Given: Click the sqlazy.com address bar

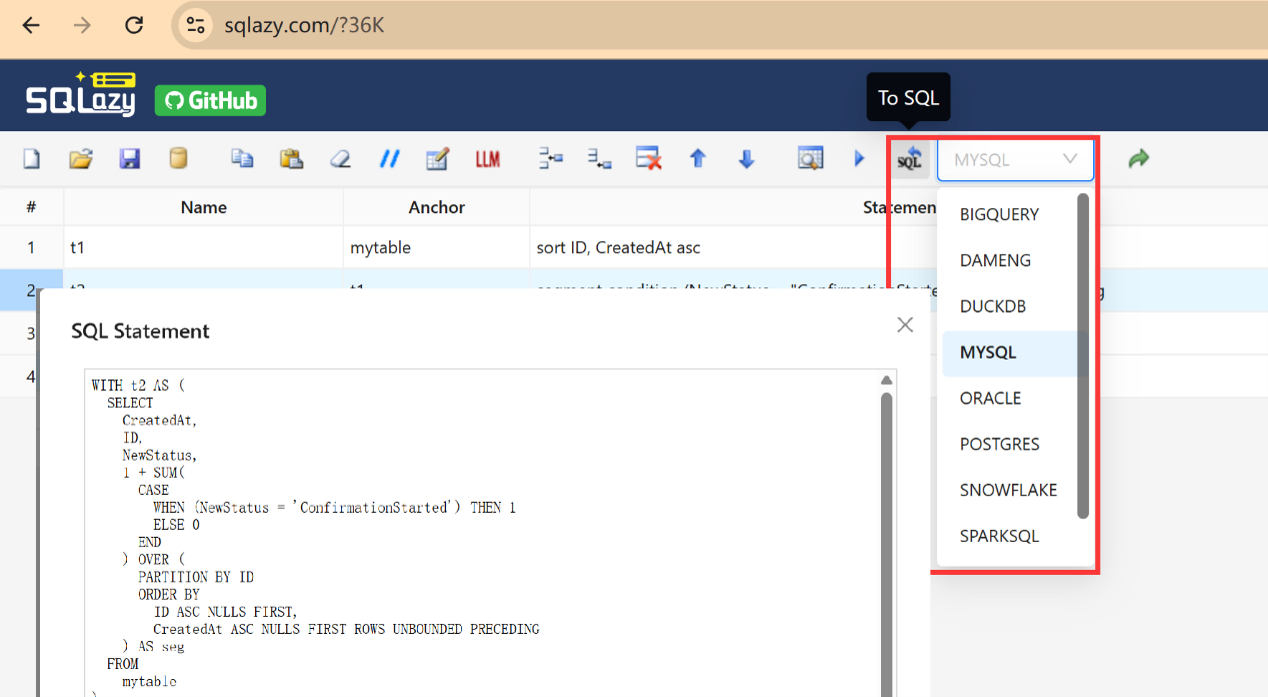Looking at the screenshot, I should [x=720, y=26].
